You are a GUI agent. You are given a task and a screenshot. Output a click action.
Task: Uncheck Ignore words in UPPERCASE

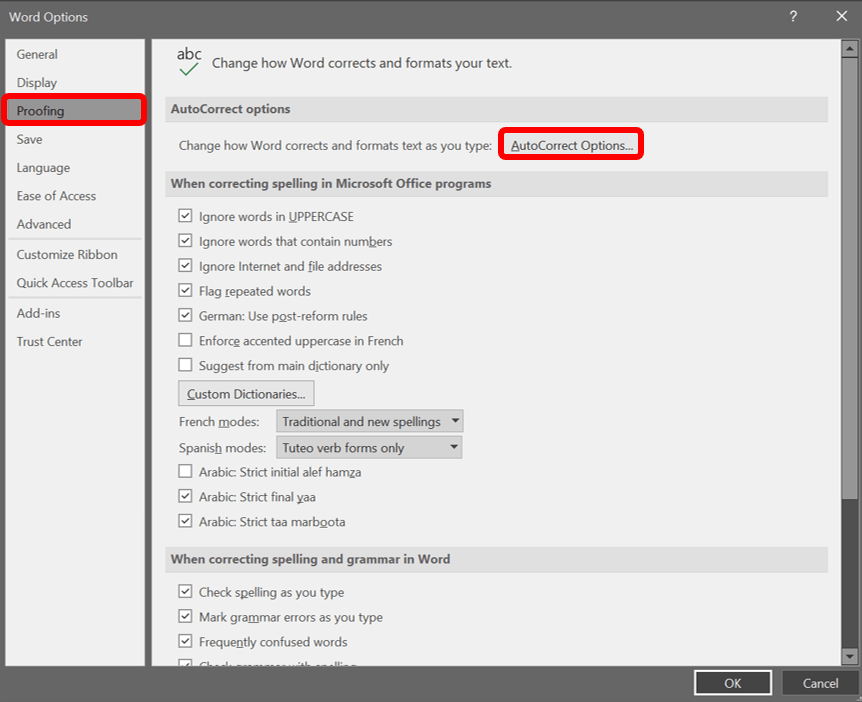185,216
